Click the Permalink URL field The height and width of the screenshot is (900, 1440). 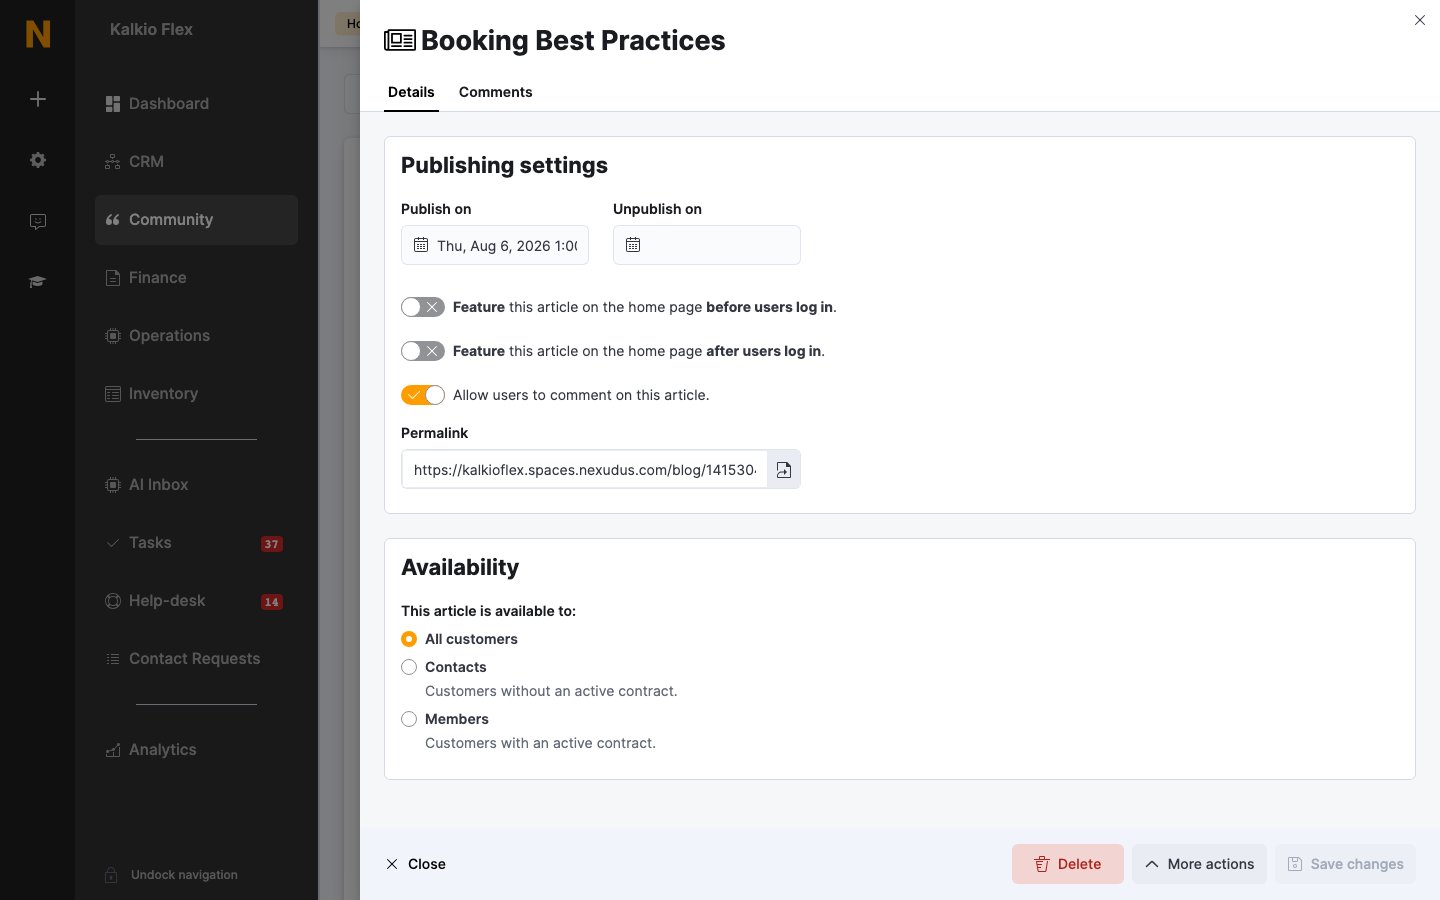(x=585, y=469)
